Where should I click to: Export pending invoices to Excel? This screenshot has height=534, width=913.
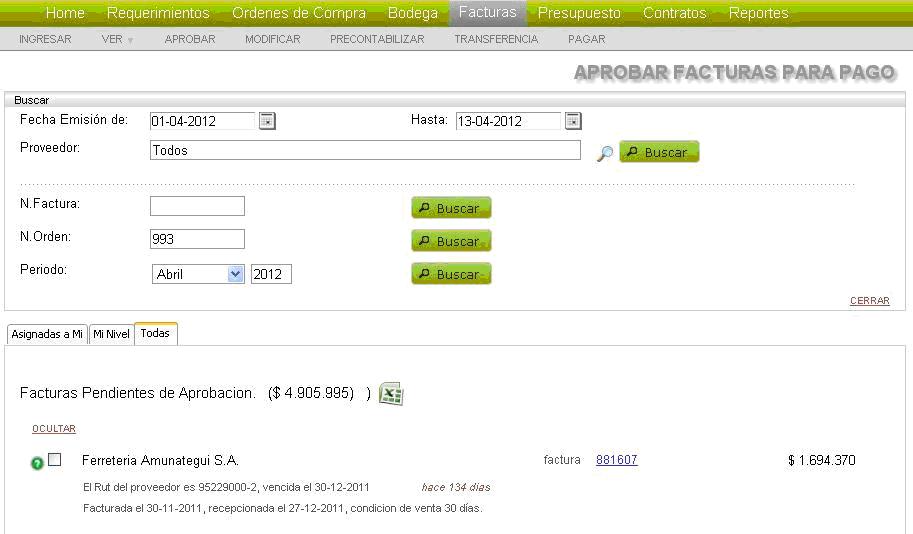coord(391,394)
